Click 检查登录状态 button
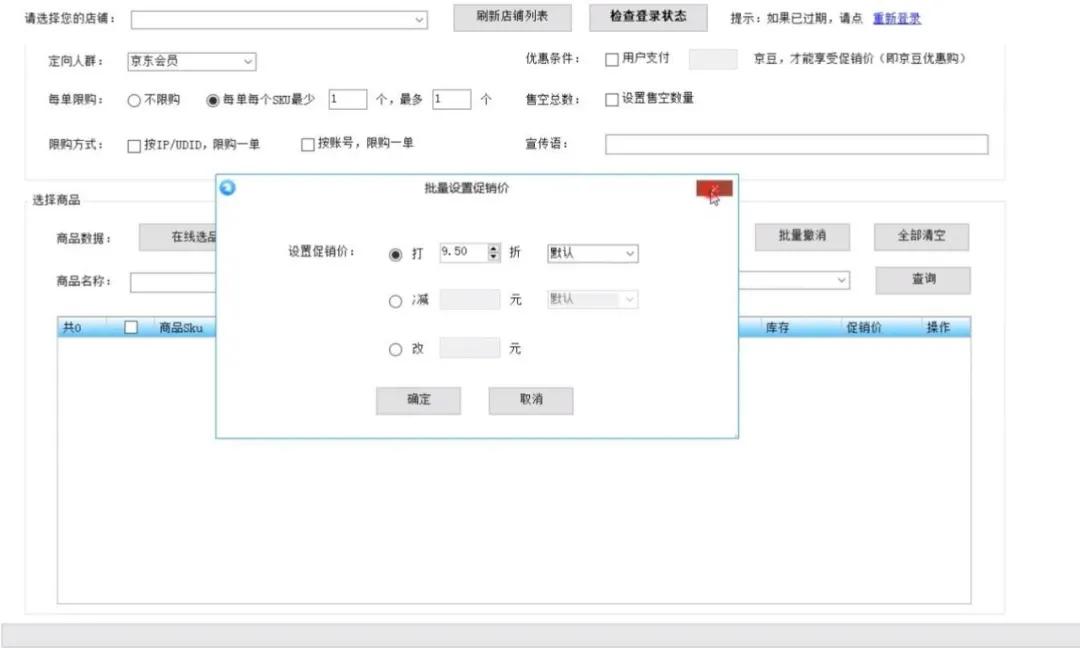This screenshot has height=648, width=1080. coord(648,17)
